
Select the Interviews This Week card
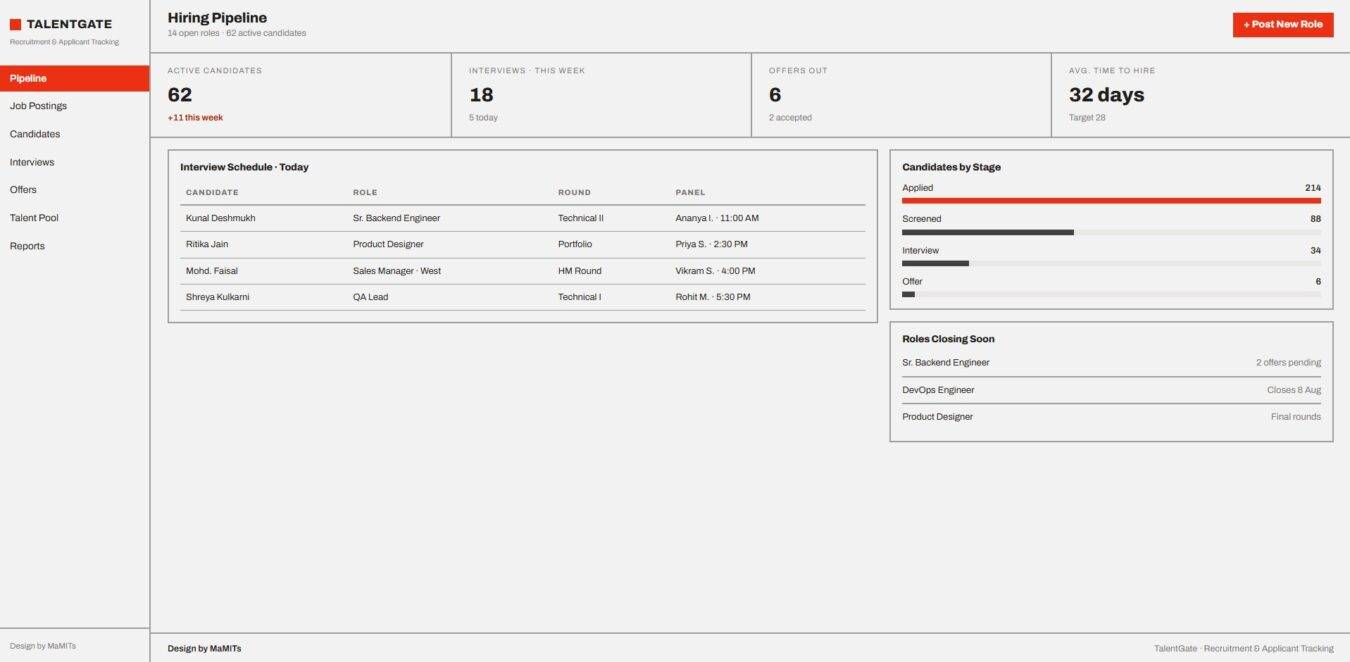click(601, 95)
